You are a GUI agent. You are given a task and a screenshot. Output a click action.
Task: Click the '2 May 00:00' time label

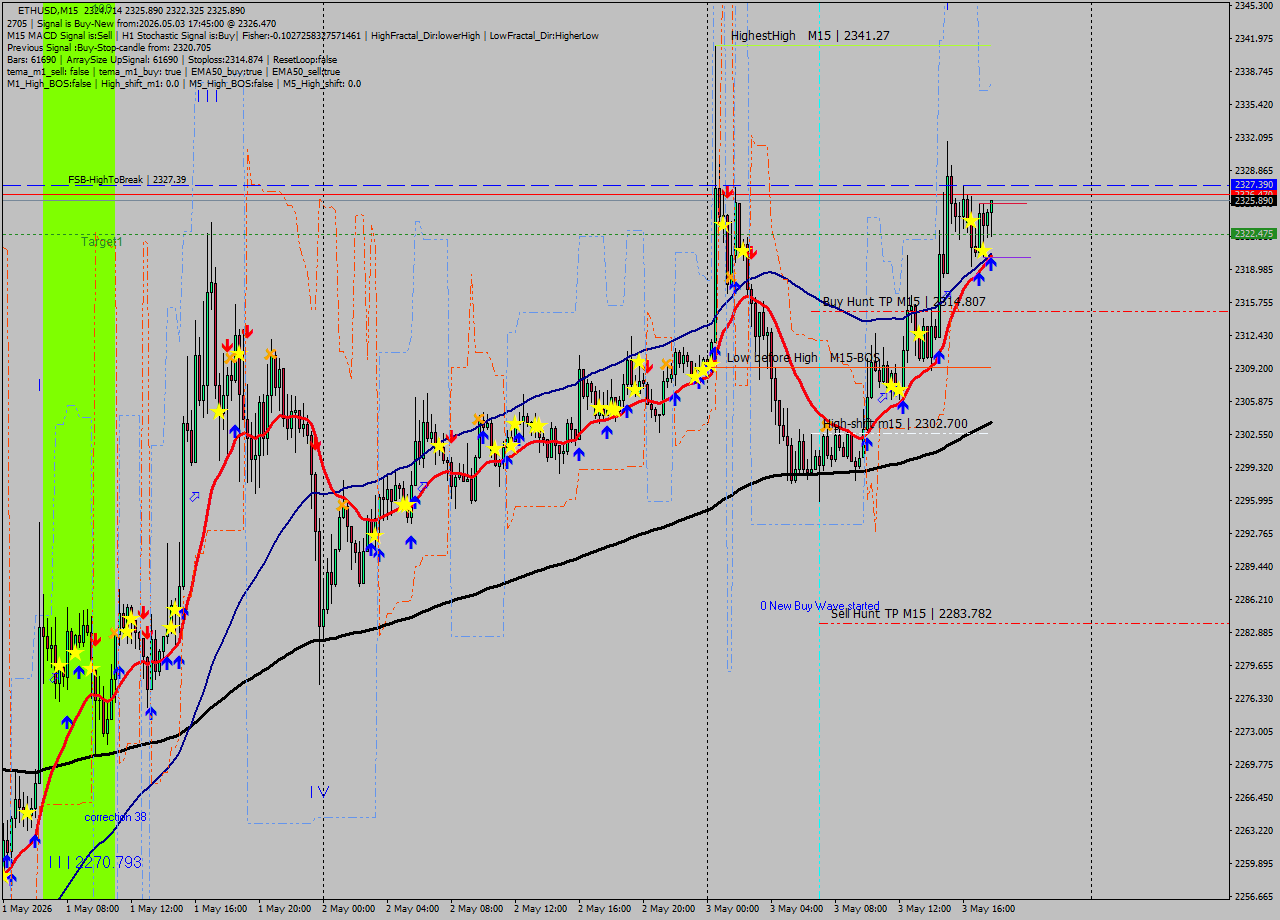348,909
